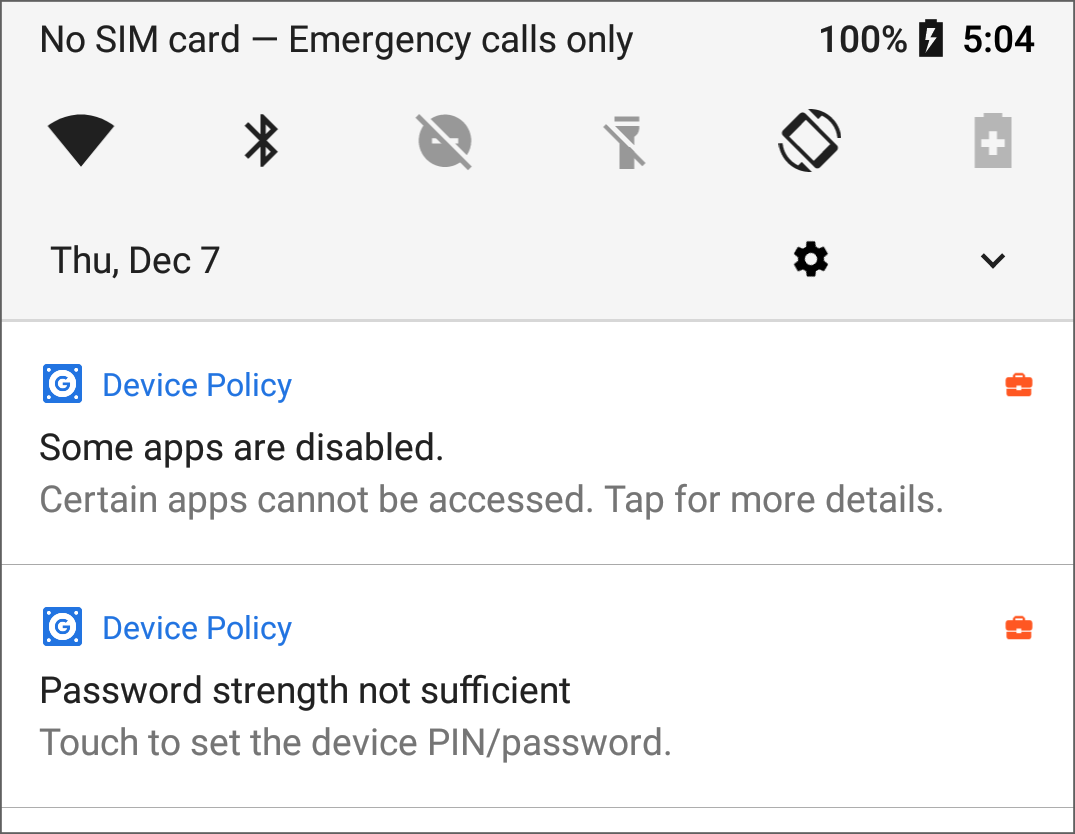Tap 'No SIM card' carrier status text
The height and width of the screenshot is (834, 1075).
coord(140,40)
